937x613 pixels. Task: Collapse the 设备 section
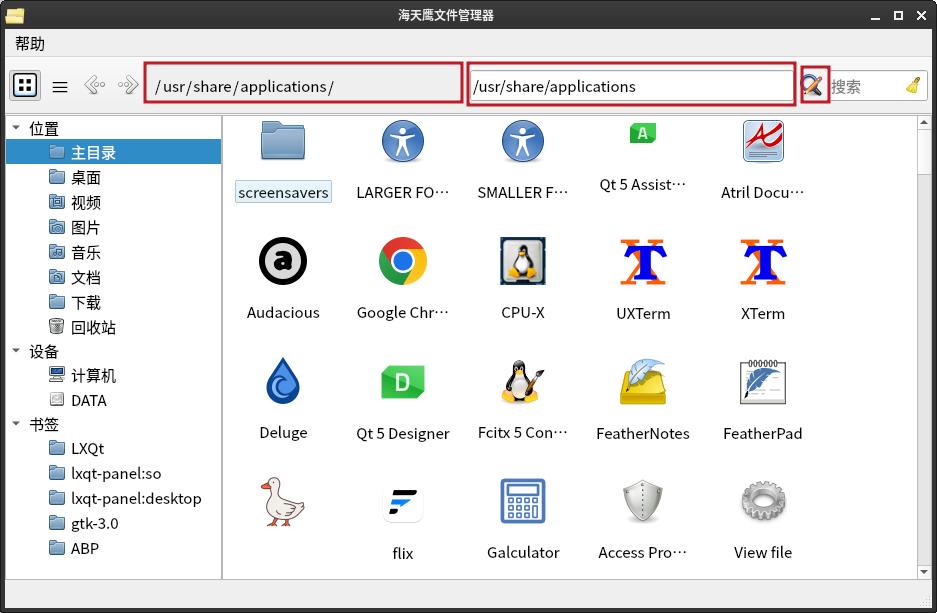(16, 351)
